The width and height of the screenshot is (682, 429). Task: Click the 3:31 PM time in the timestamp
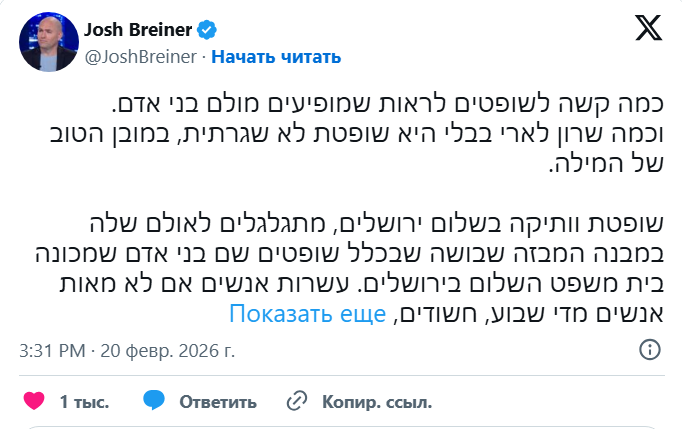[x=54, y=351]
